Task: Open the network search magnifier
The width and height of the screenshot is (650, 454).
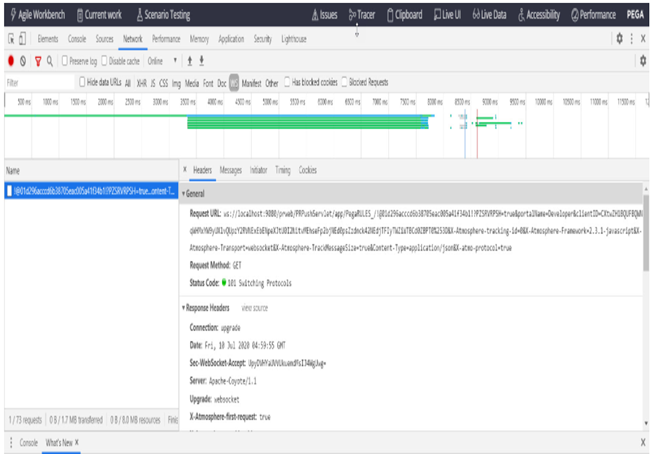Action: point(50,61)
